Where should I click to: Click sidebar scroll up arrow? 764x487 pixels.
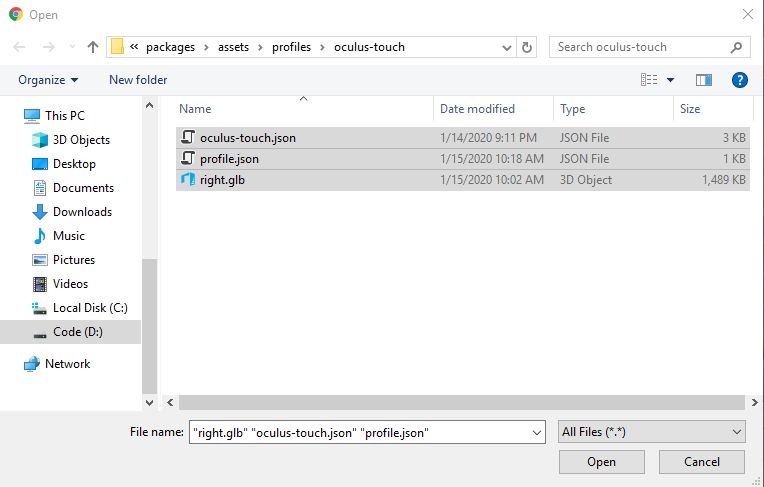click(150, 105)
